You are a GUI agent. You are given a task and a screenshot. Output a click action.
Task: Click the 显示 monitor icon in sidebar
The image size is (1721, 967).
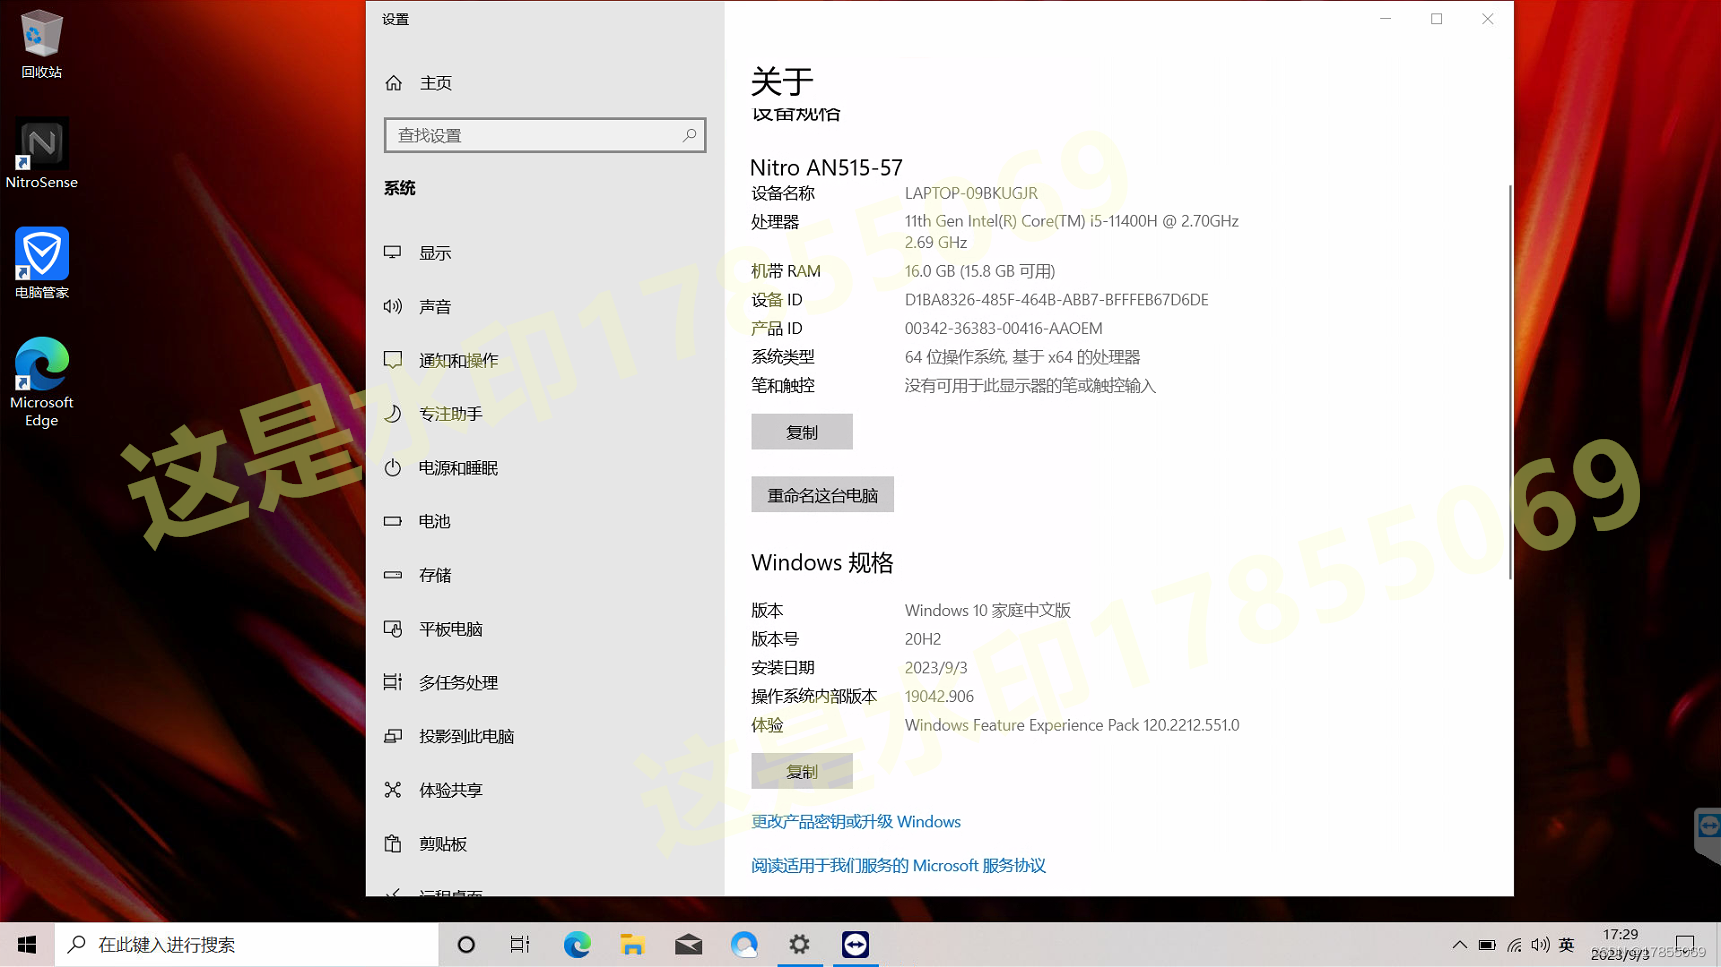tap(393, 253)
